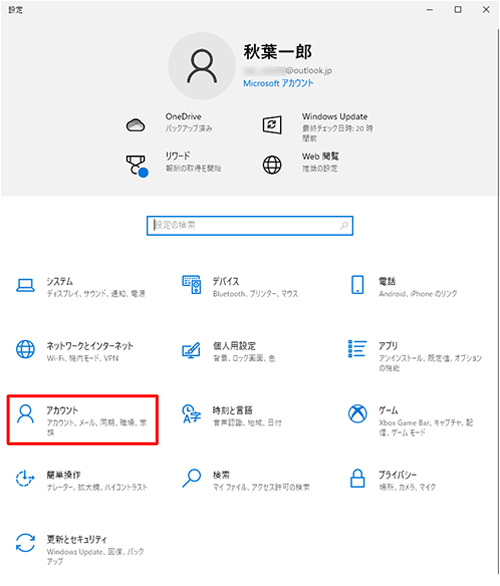Open the Windows Update status label

(334, 116)
